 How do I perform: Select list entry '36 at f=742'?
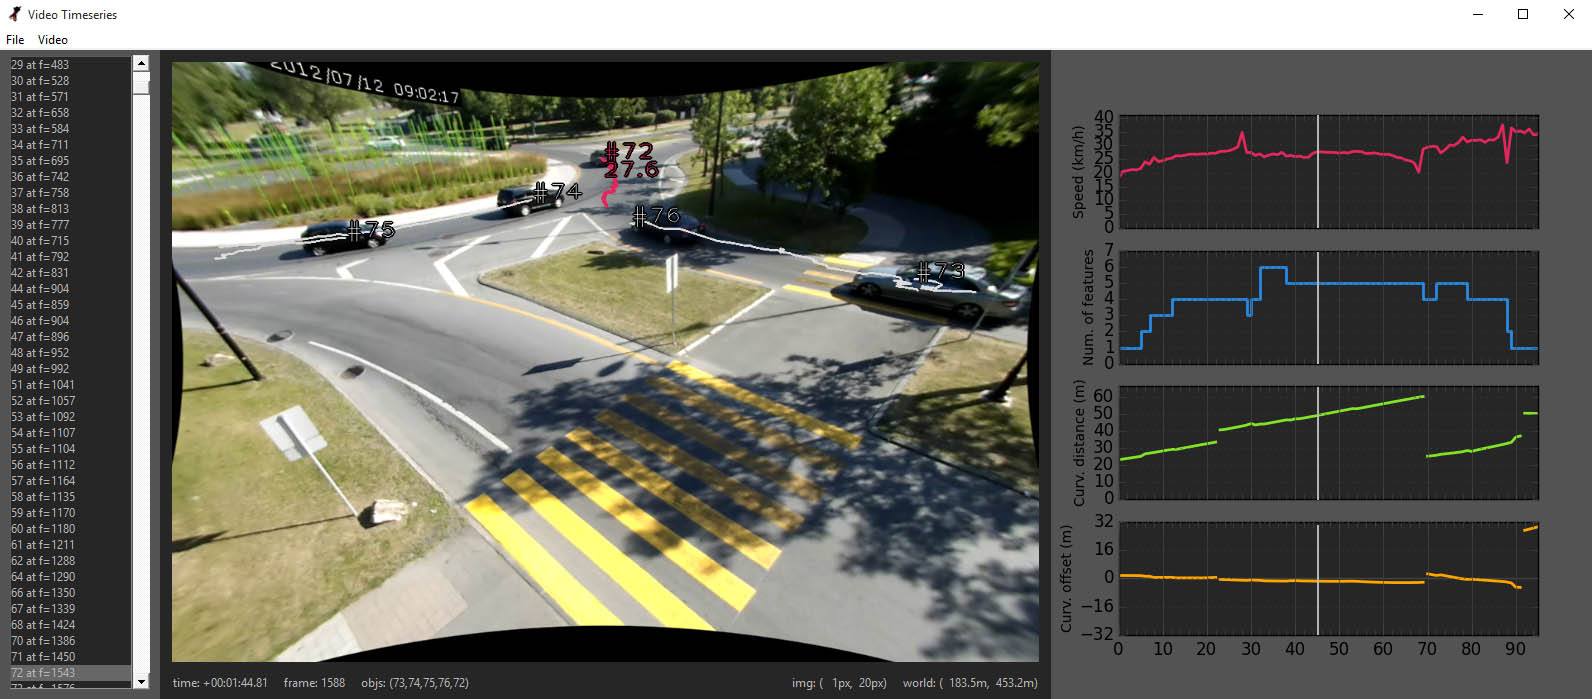tap(70, 177)
